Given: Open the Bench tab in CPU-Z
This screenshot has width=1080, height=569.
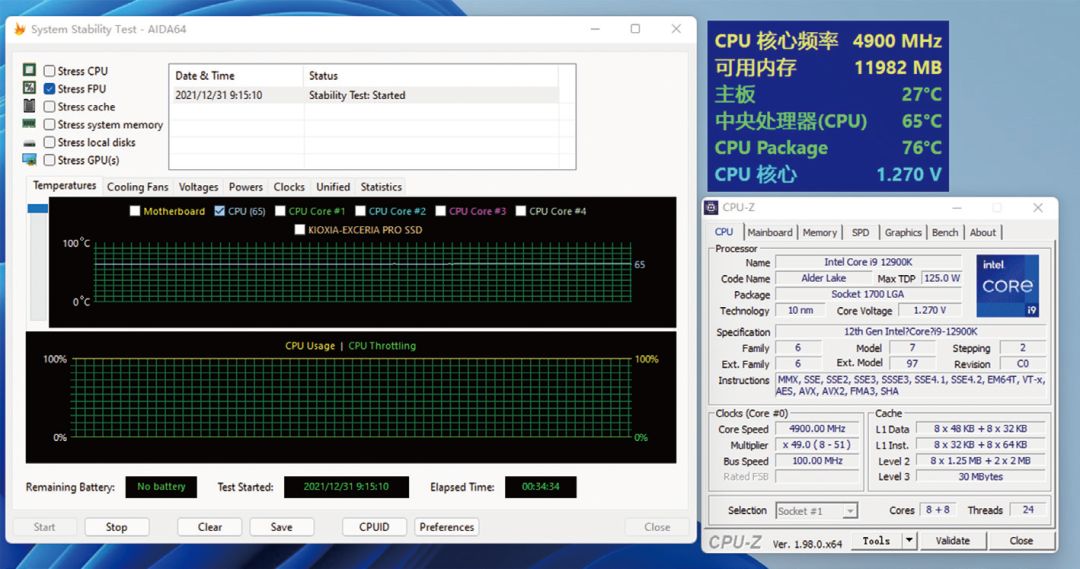Looking at the screenshot, I should click(x=945, y=233).
